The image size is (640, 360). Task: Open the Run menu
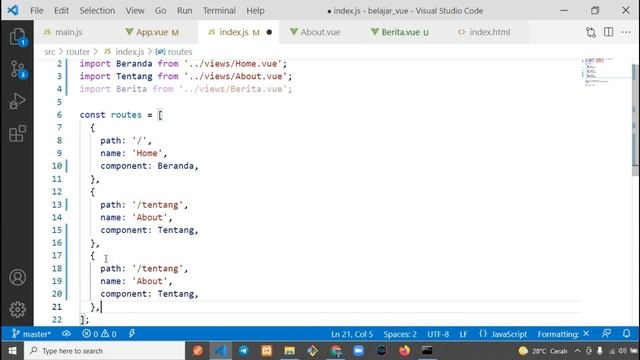click(184, 11)
